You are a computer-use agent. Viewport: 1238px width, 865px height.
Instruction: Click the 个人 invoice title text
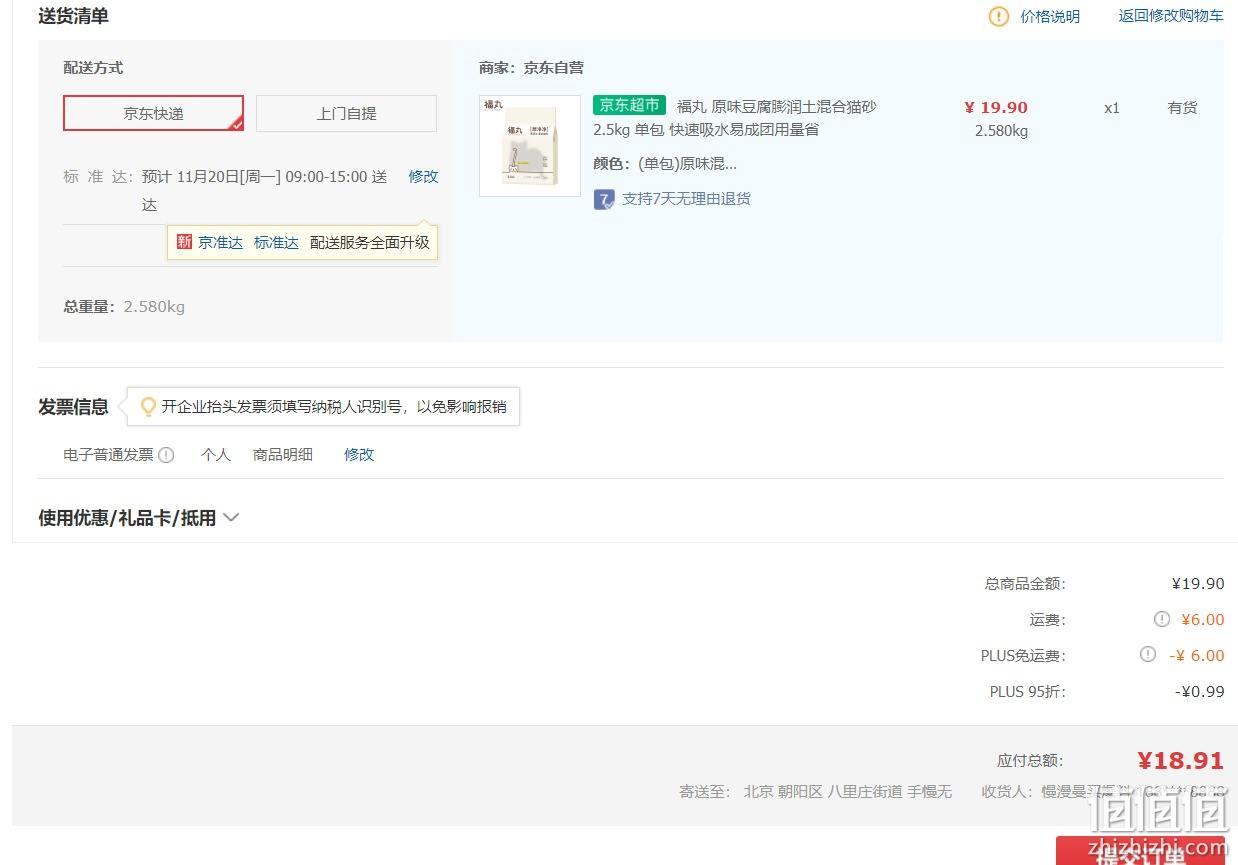[215, 454]
